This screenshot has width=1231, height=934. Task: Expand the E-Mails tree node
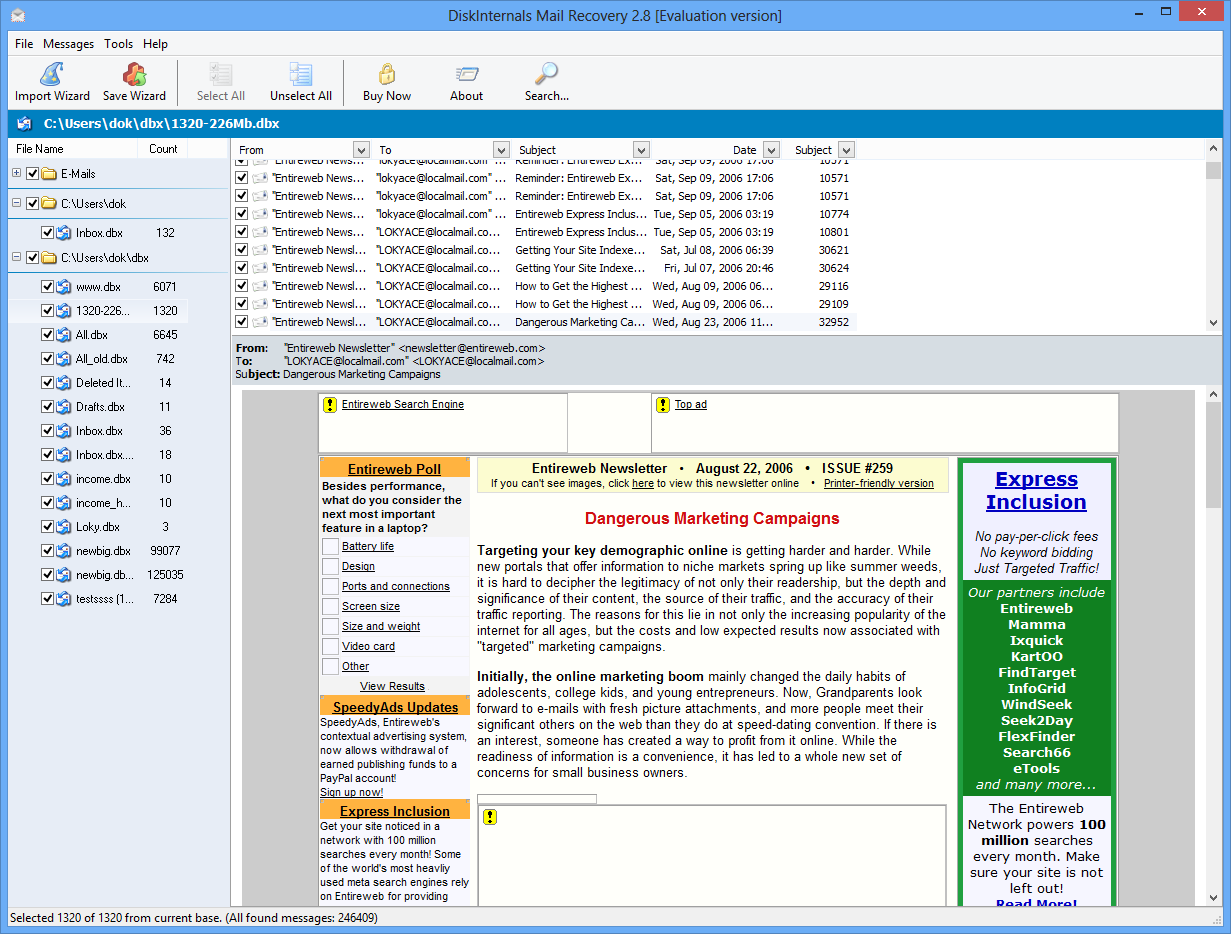pyautogui.click(x=16, y=174)
